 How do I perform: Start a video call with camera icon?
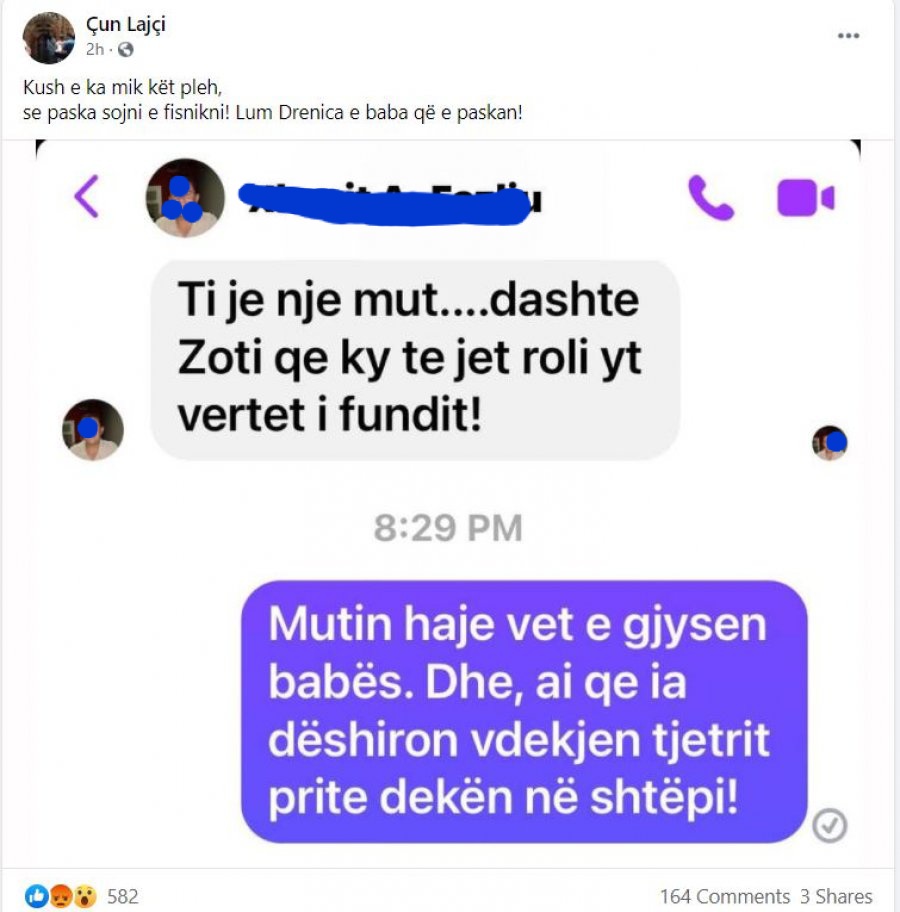click(806, 198)
